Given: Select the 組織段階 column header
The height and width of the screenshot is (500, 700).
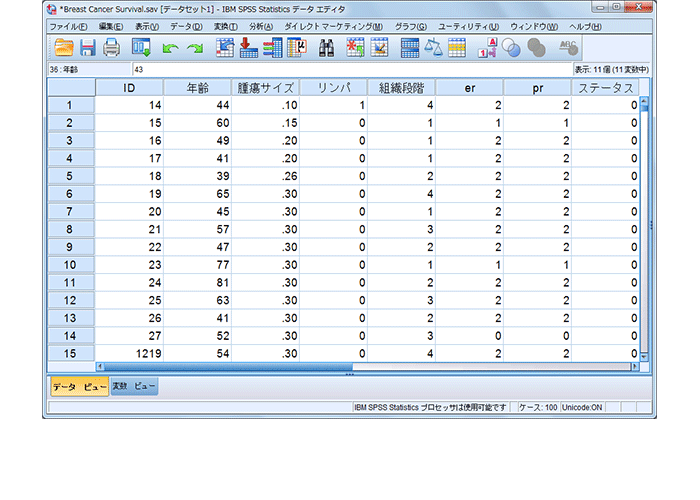Looking at the screenshot, I should pos(401,88).
